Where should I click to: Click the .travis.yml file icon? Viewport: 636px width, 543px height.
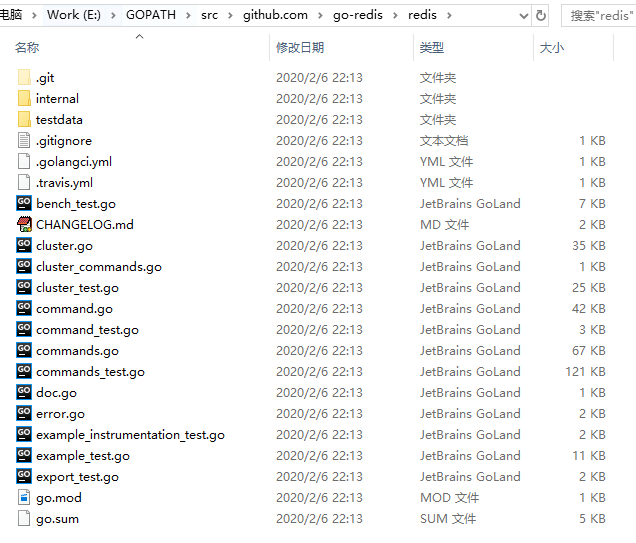point(24,182)
